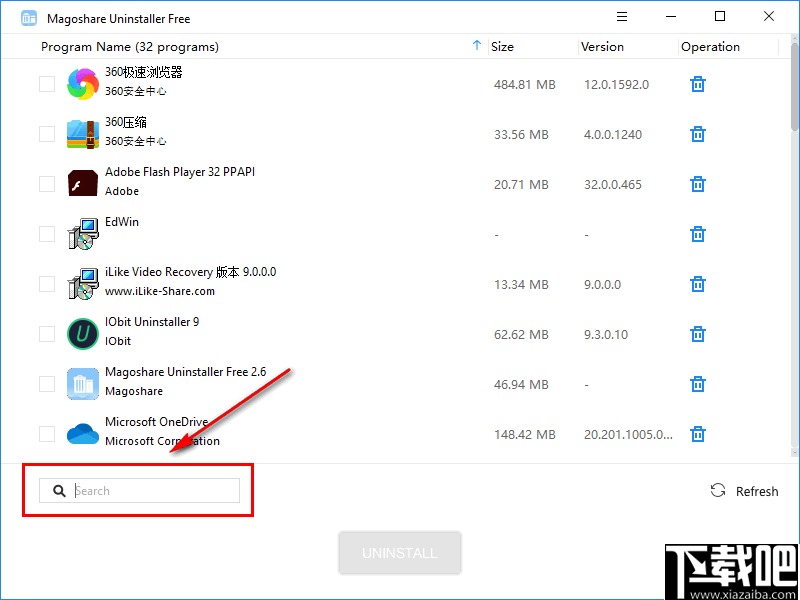This screenshot has height=600, width=800.
Task: Check the checkbox for 360压缩
Action: [46, 134]
